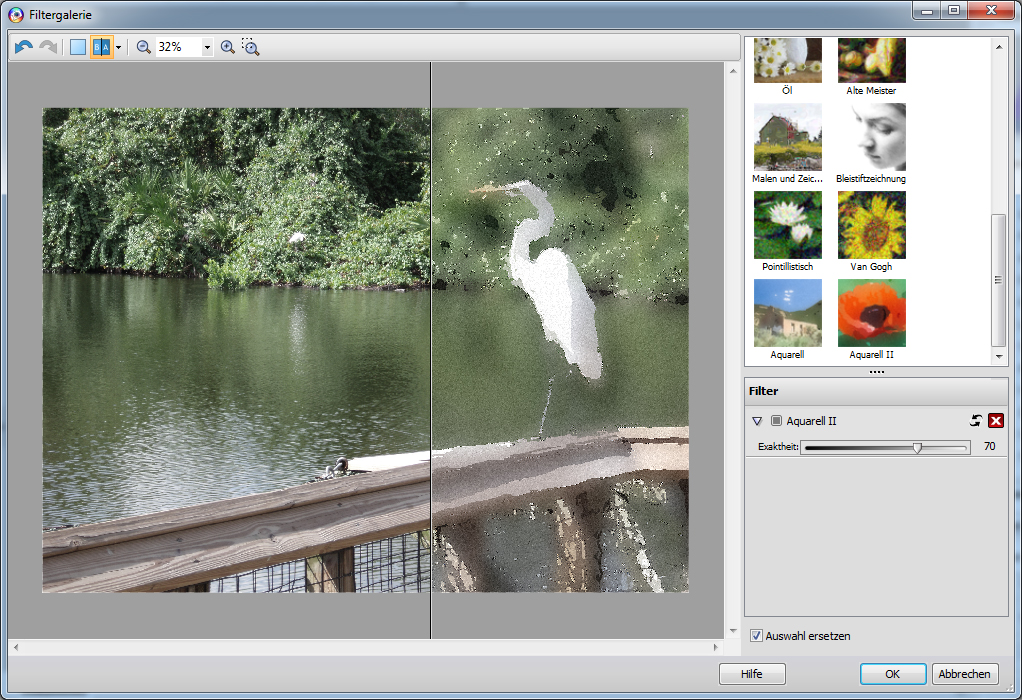This screenshot has height=700, width=1022.
Task: Click the filter list scroll down arrow
Action: [999, 357]
